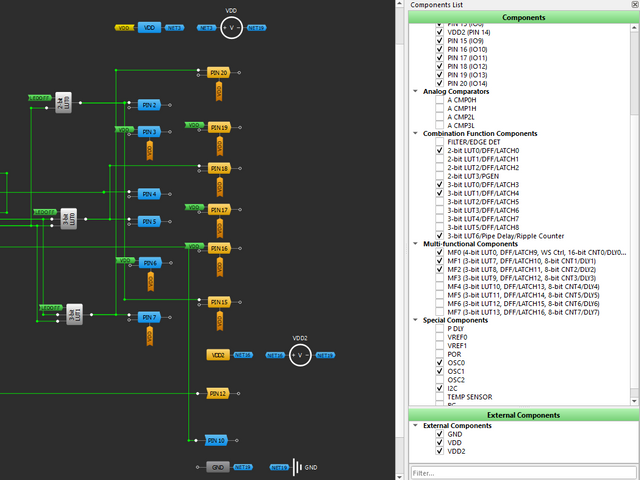The image size is (640, 480).
Task: Toggle the I2C component checkbox
Action: pyautogui.click(x=440, y=388)
